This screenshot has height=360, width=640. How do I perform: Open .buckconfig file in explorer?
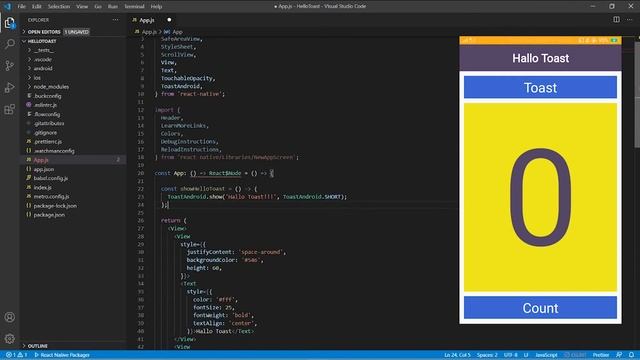tap(48, 96)
